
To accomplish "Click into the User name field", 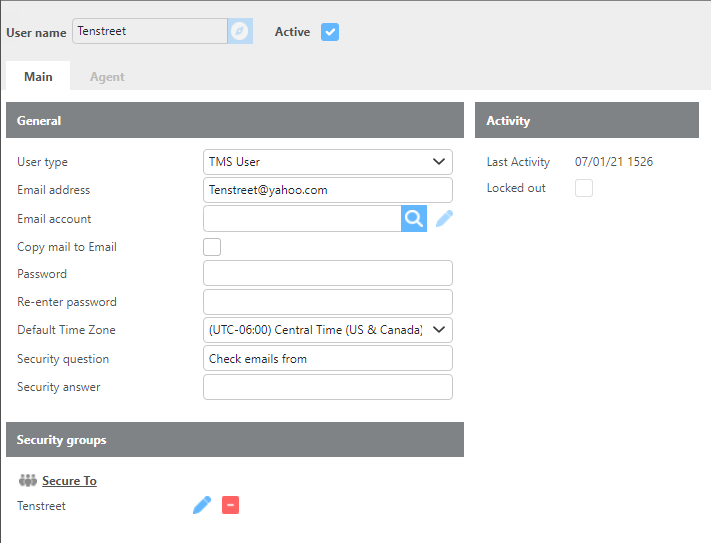I will (148, 32).
